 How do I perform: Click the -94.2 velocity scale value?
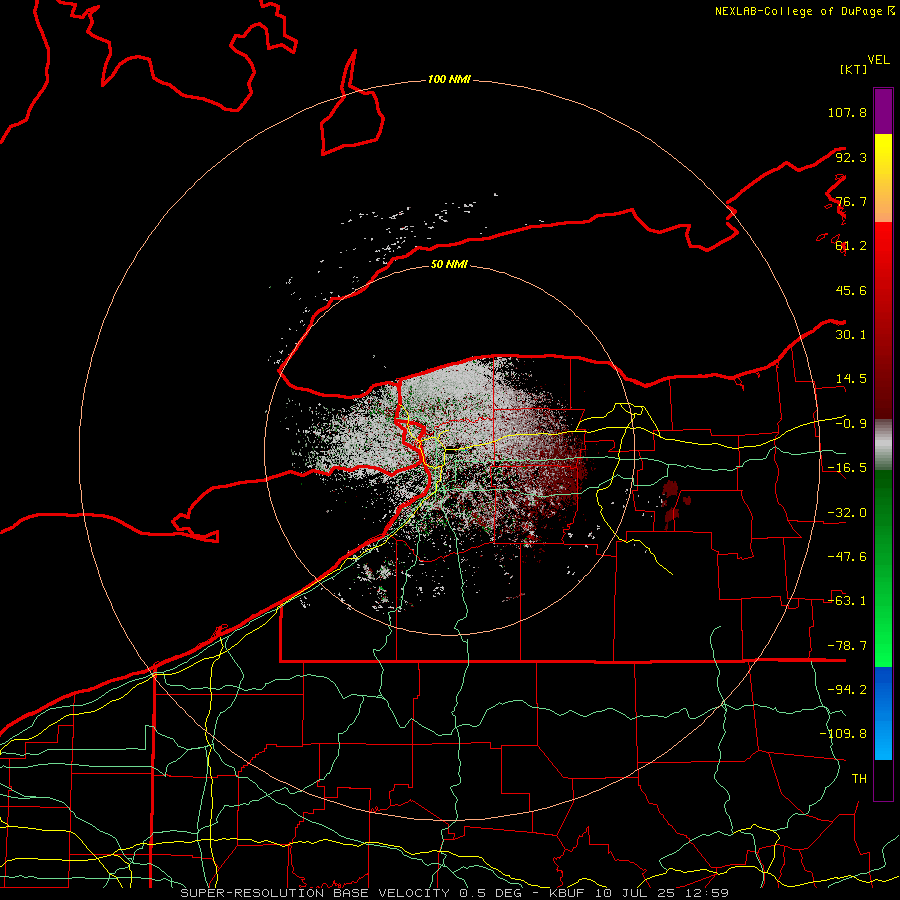click(x=847, y=690)
